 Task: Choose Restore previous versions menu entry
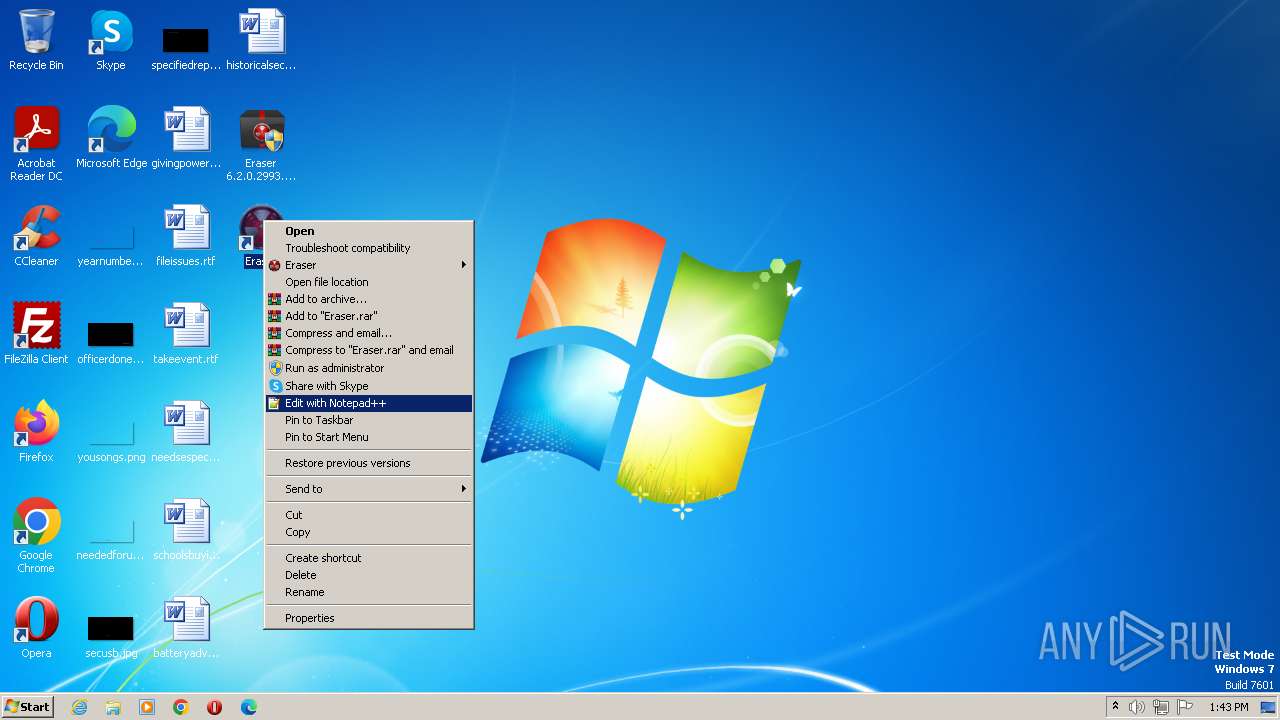pos(369,463)
